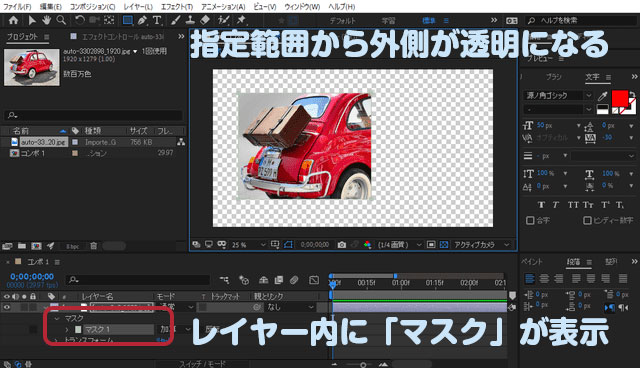Click the red fill color swatch
This screenshot has width=640, height=368.
pos(620,98)
